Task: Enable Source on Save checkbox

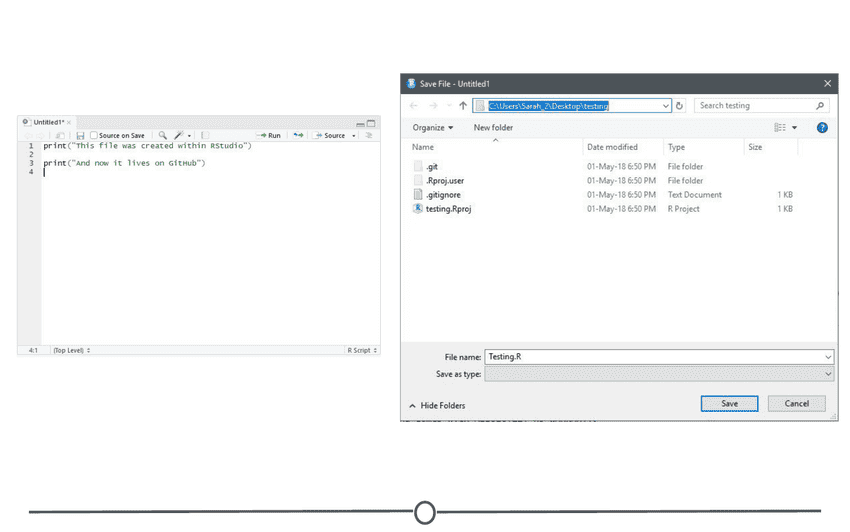Action: coord(94,136)
